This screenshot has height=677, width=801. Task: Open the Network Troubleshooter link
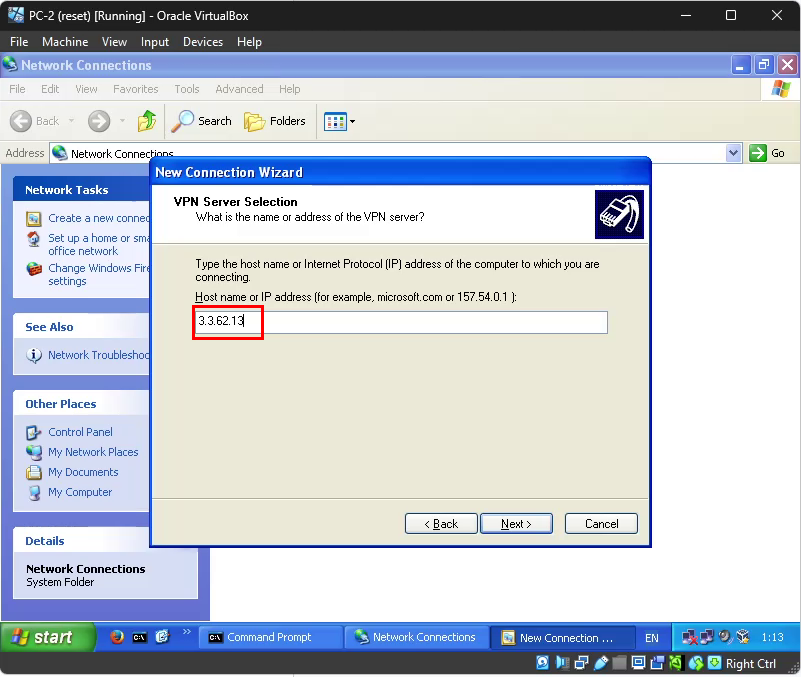click(x=99, y=355)
